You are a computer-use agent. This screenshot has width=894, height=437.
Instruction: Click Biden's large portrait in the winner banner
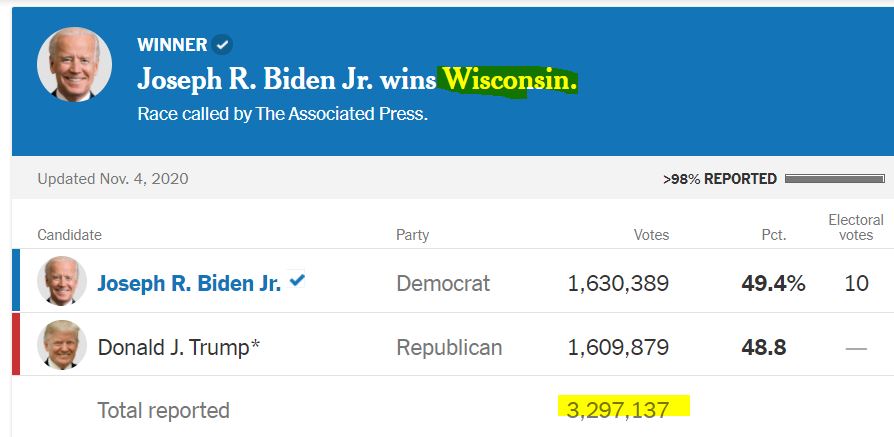click(74, 65)
